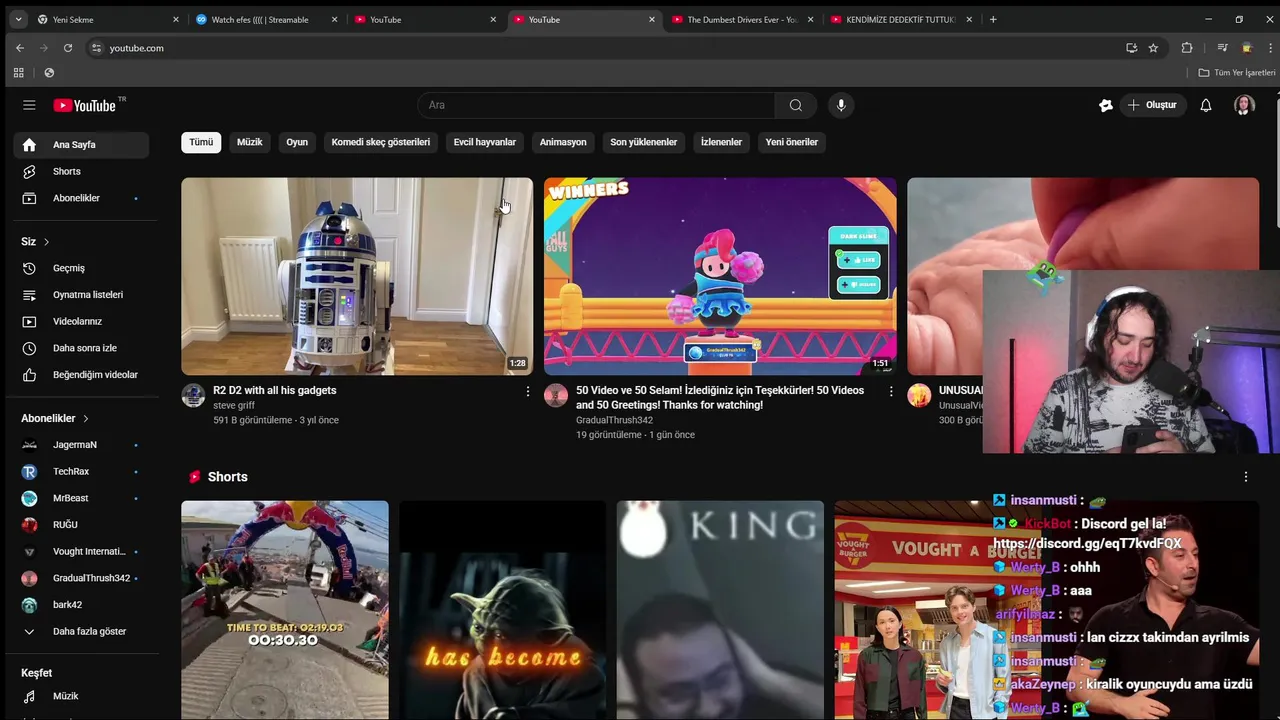The height and width of the screenshot is (720, 1280).
Task: Open options menu for R2 D2 video
Action: [528, 391]
